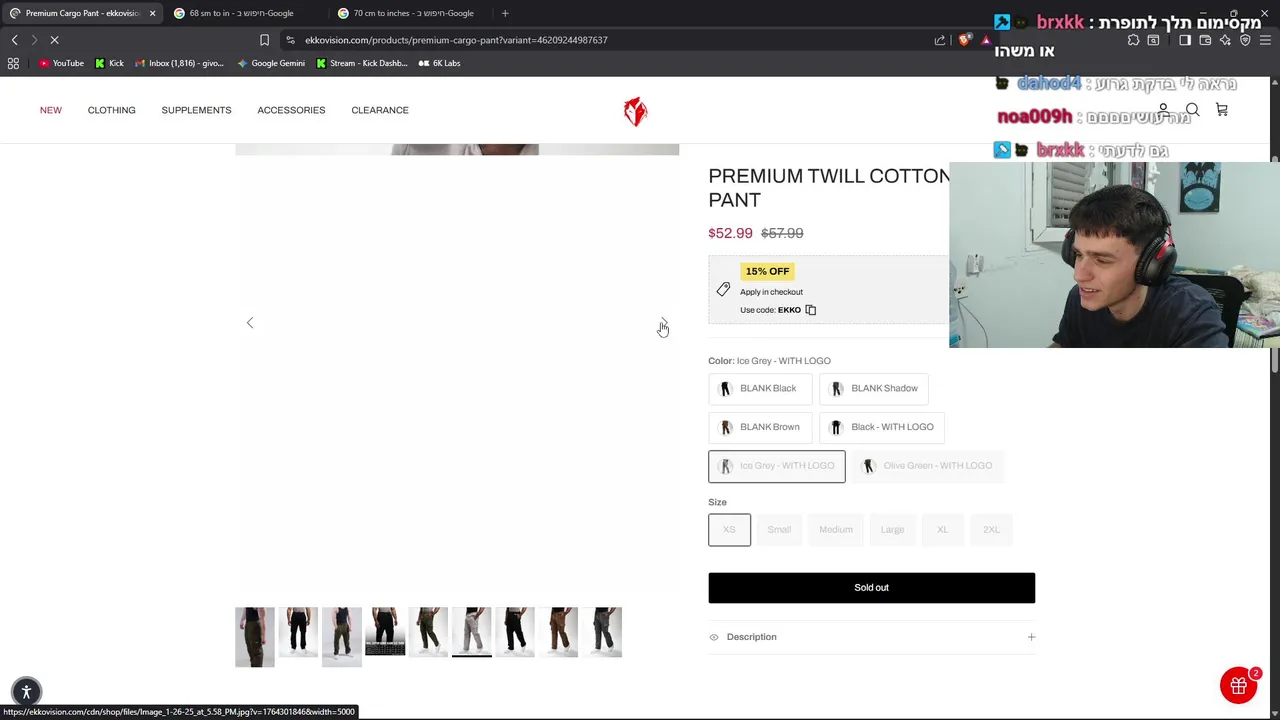Copy the EKKO discount code
The height and width of the screenshot is (720, 1280).
811,310
